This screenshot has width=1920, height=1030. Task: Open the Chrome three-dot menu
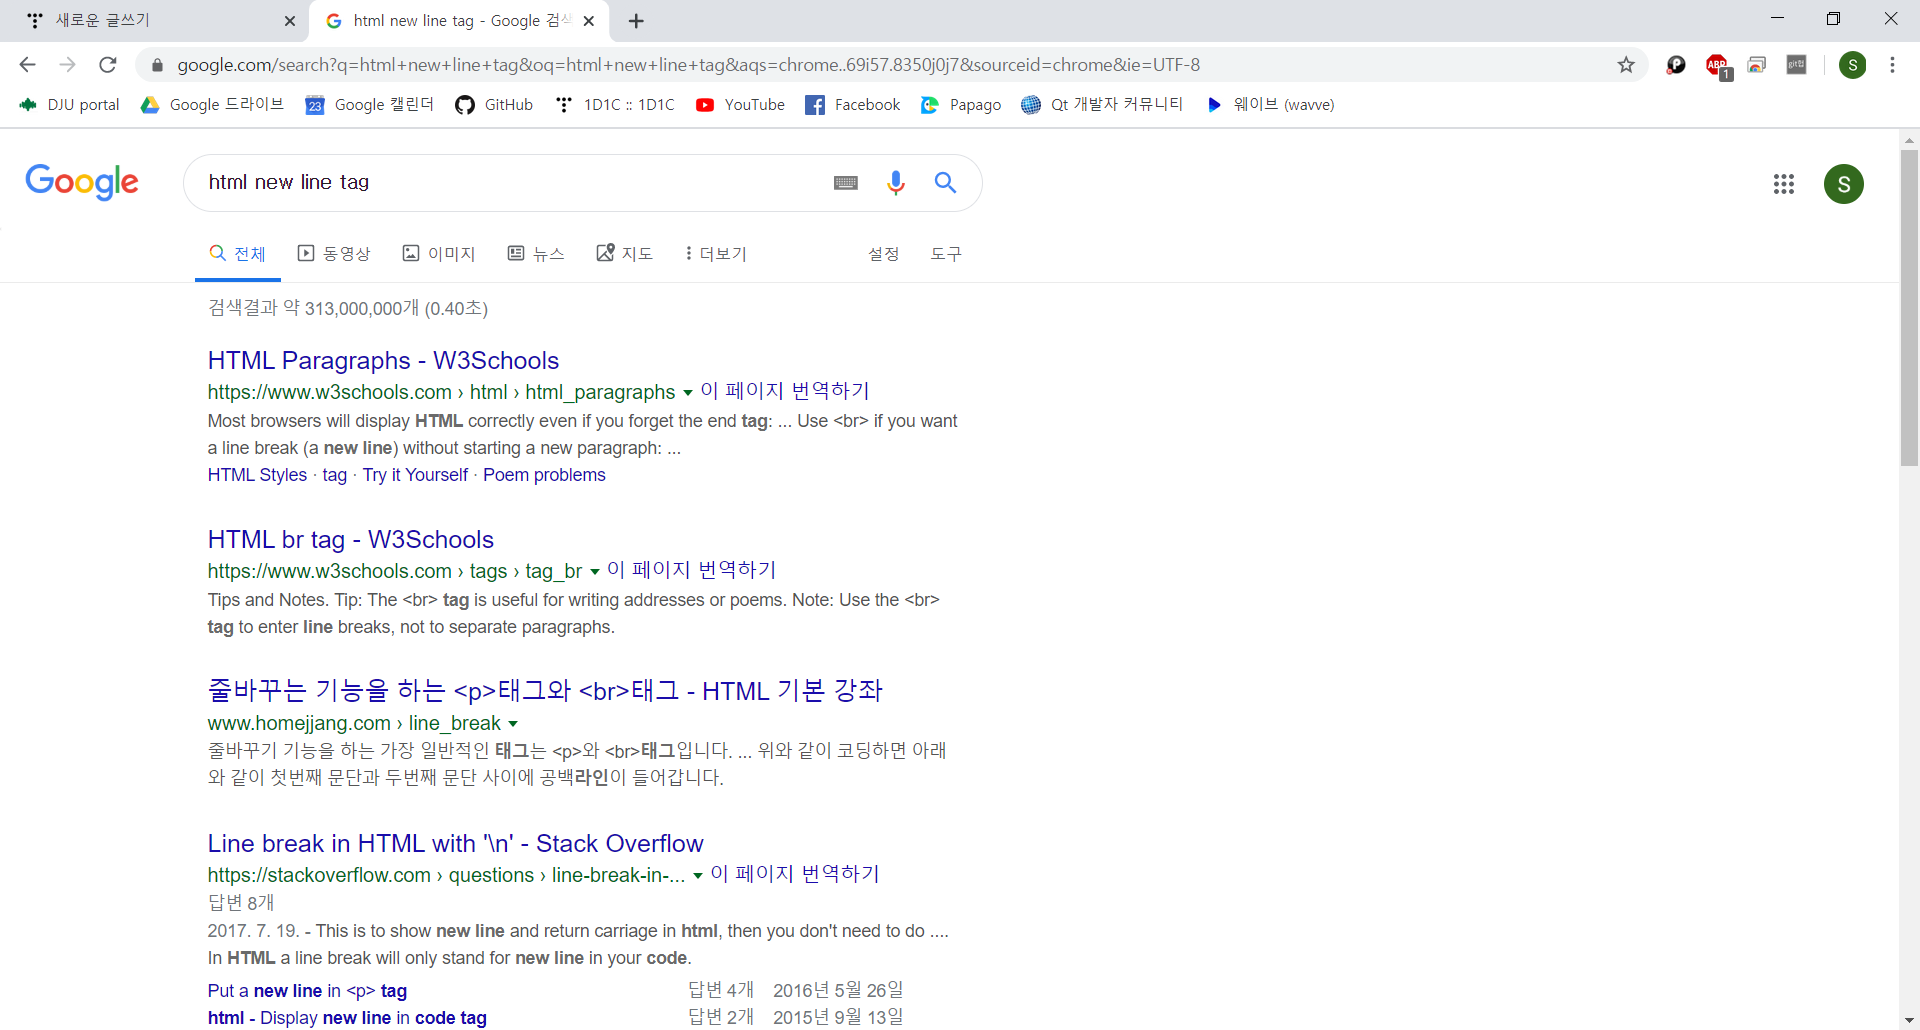1892,65
